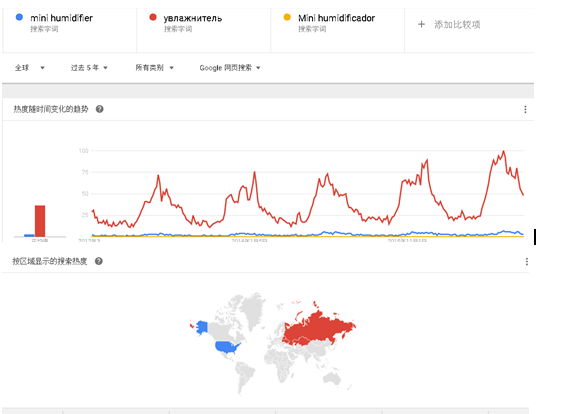Expand the 所有类别 category dropdown

tap(155, 68)
